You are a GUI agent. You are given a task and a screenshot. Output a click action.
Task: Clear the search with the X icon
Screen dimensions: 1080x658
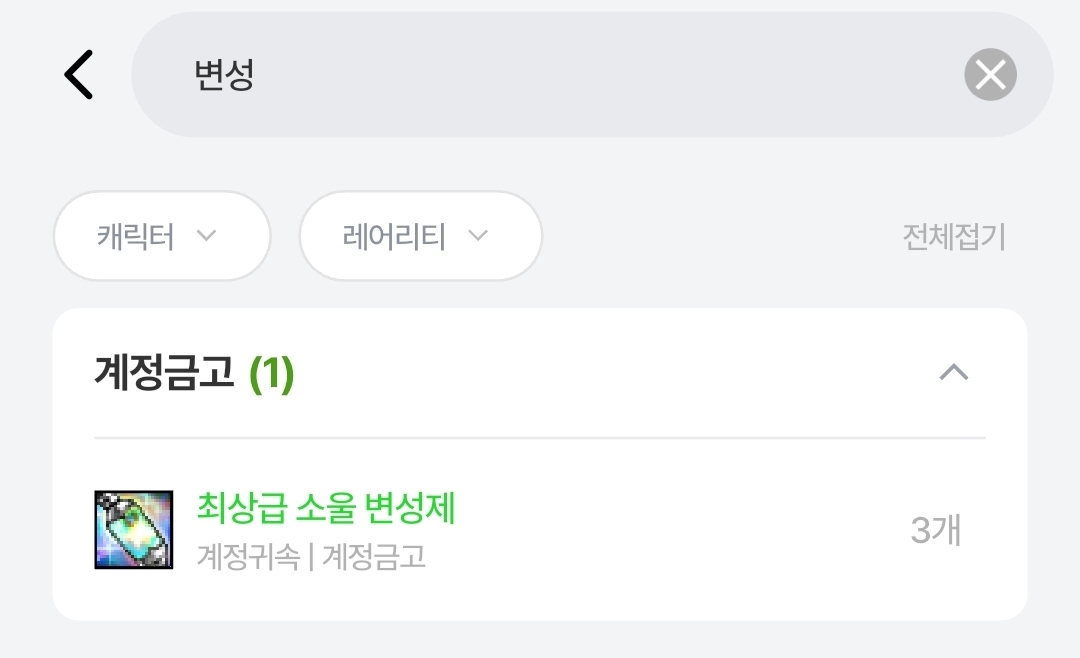[x=990, y=75]
